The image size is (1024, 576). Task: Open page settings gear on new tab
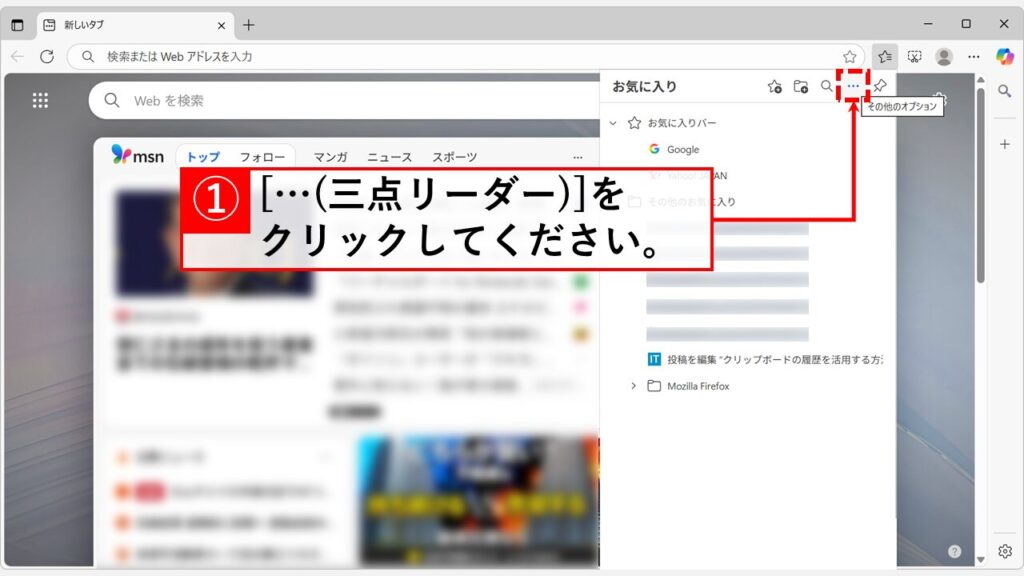click(940, 101)
